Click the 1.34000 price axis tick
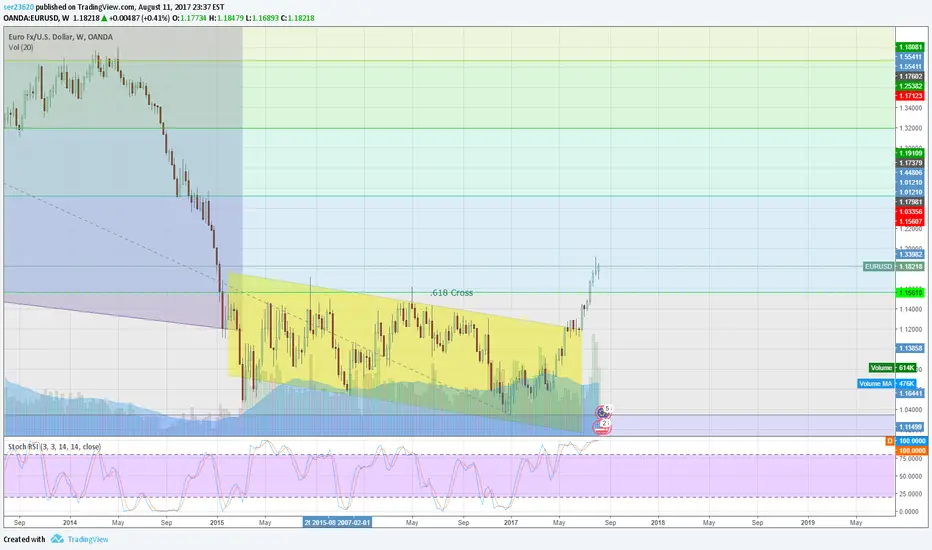932x550 pixels. click(x=910, y=108)
